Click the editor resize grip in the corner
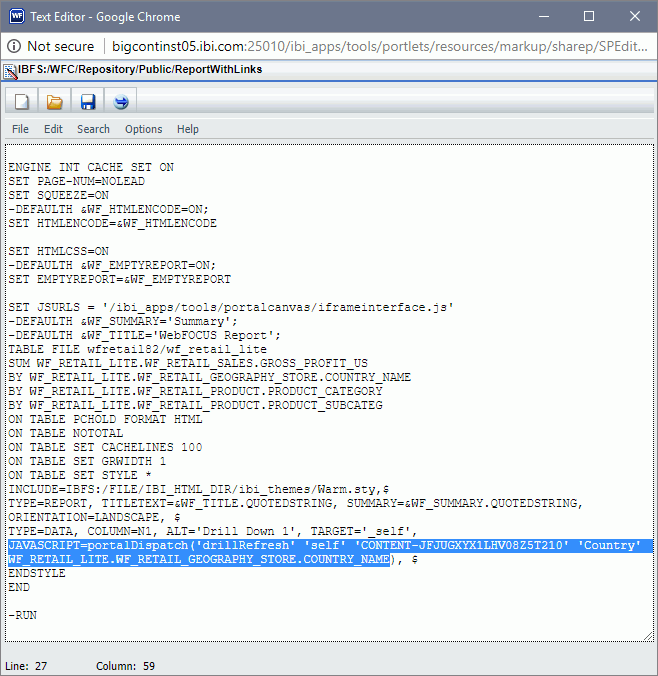 (648, 636)
